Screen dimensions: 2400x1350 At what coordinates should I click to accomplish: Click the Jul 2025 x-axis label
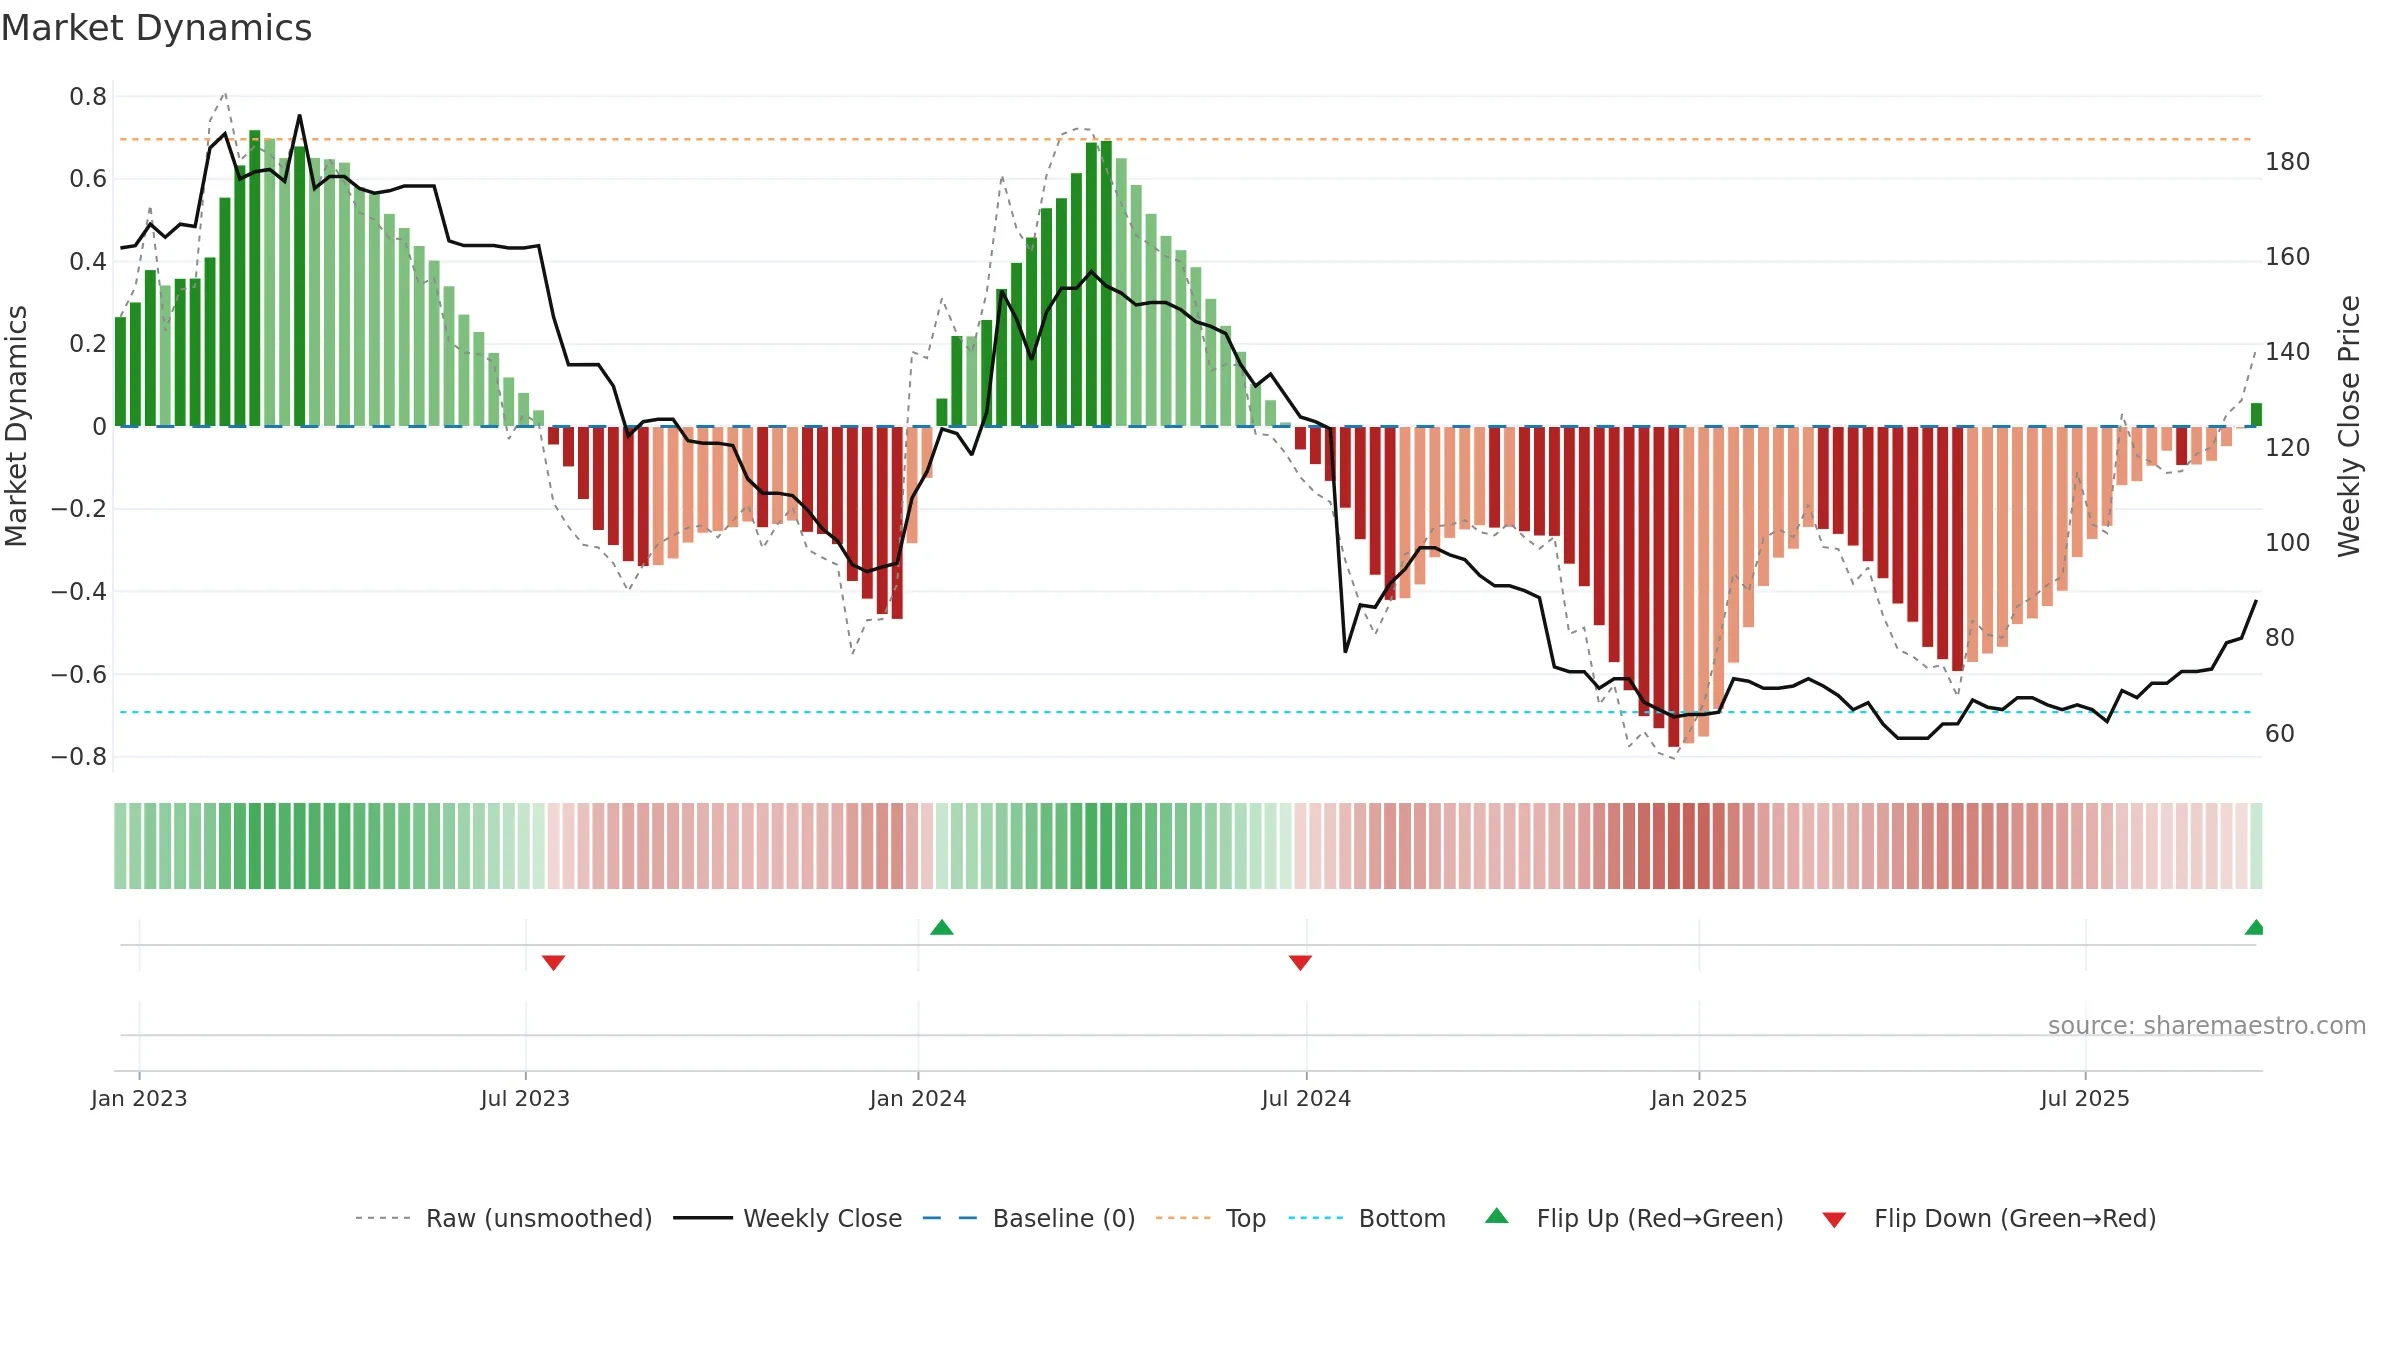2085,1098
